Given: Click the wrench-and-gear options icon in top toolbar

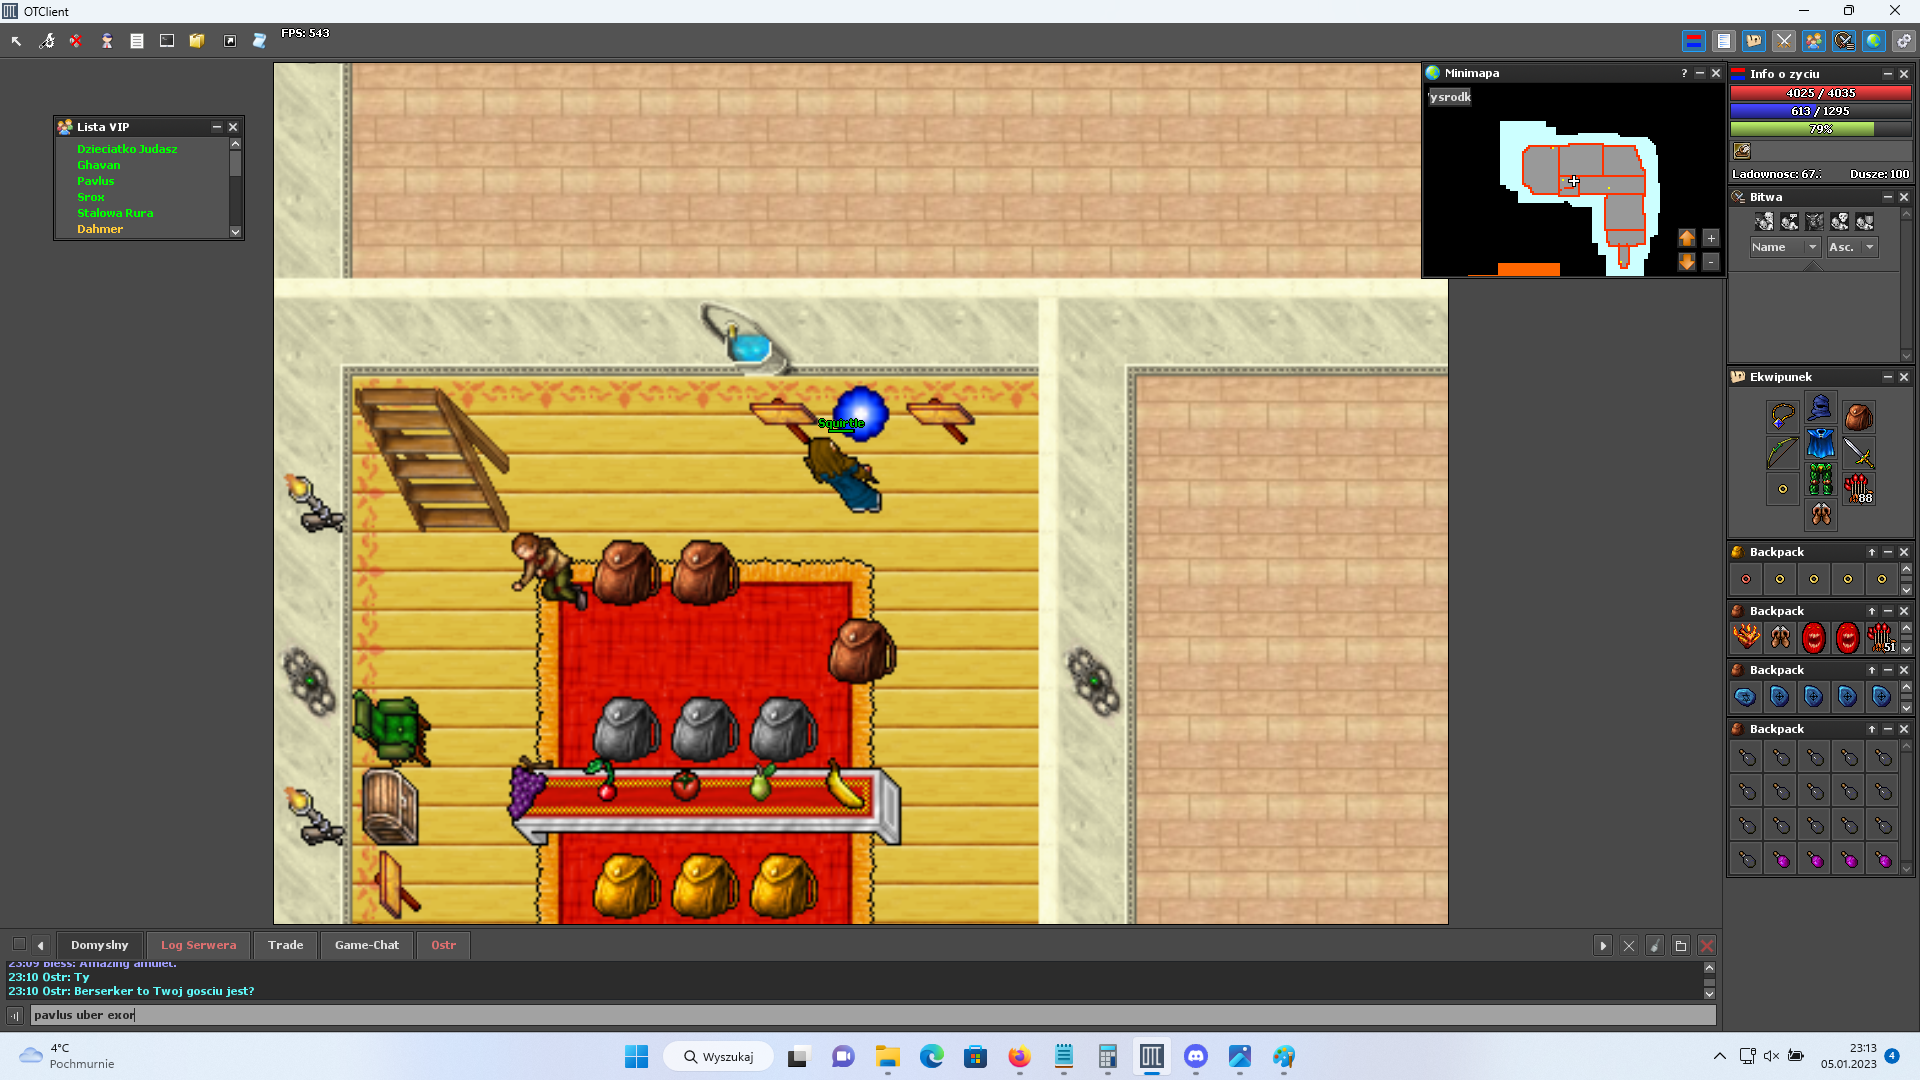Looking at the screenshot, I should tap(46, 41).
